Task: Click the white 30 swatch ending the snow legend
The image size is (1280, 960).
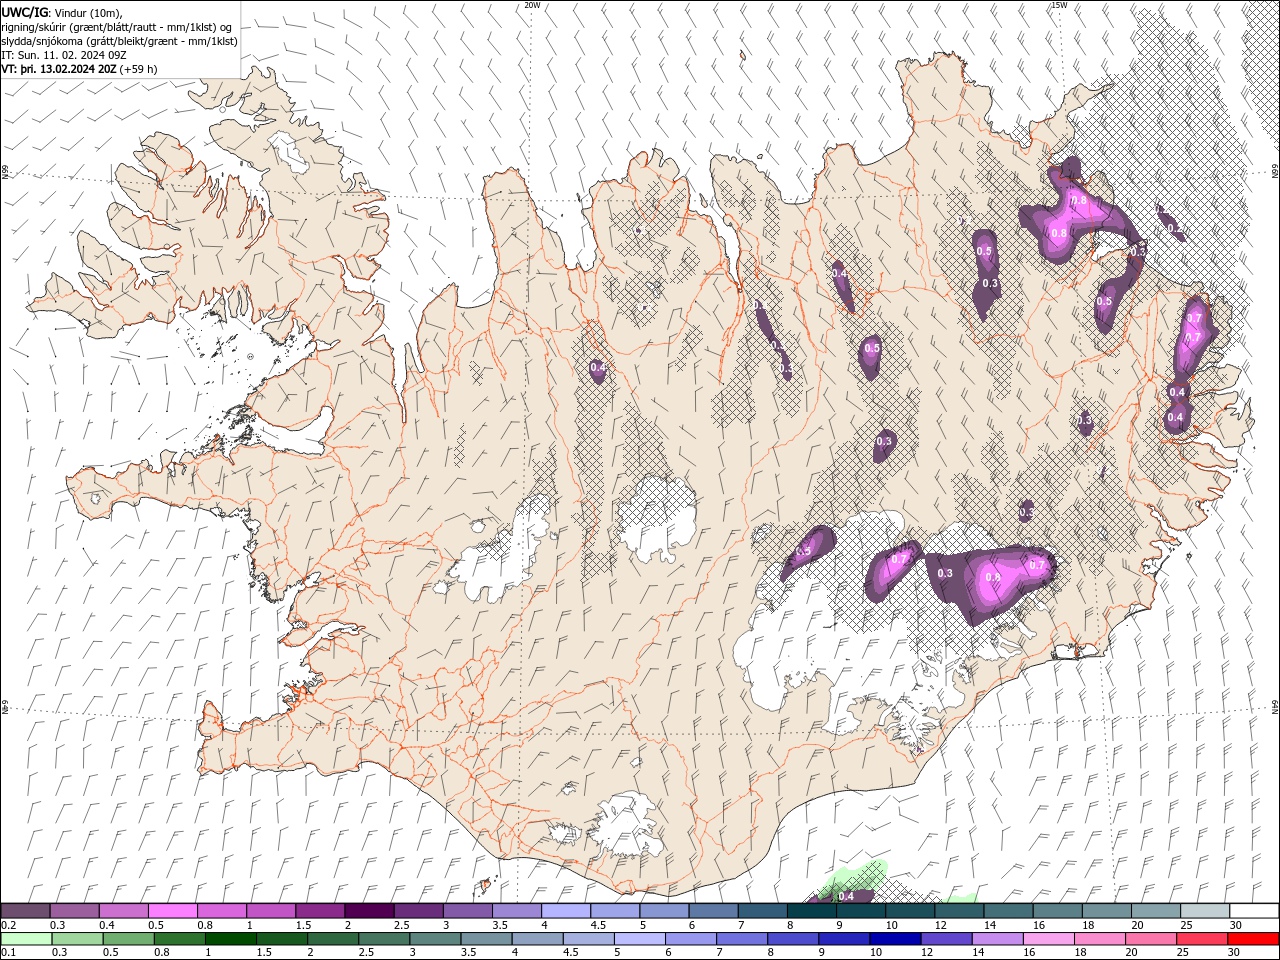Action: click(x=1254, y=911)
